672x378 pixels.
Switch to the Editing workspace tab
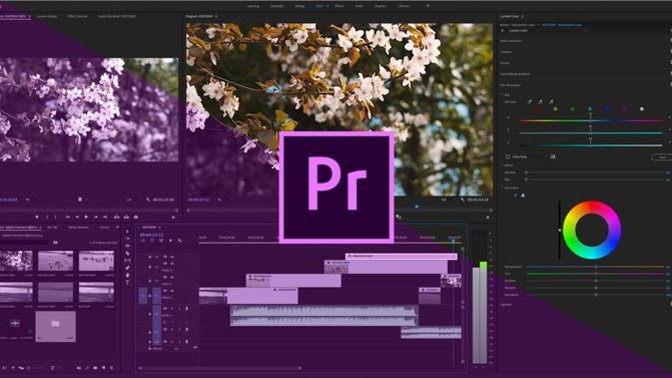coord(299,6)
